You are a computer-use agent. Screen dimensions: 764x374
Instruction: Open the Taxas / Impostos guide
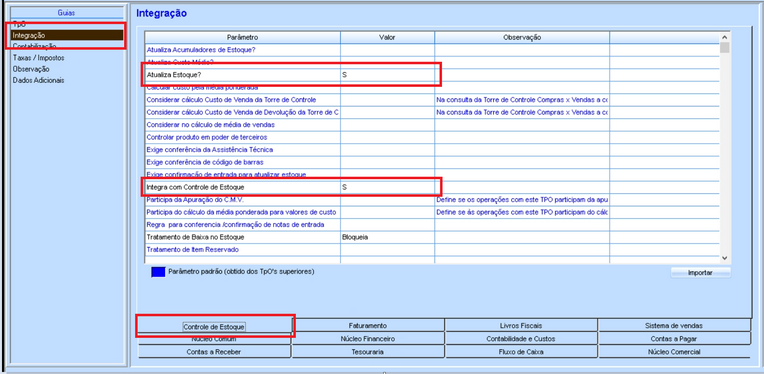[x=38, y=58]
